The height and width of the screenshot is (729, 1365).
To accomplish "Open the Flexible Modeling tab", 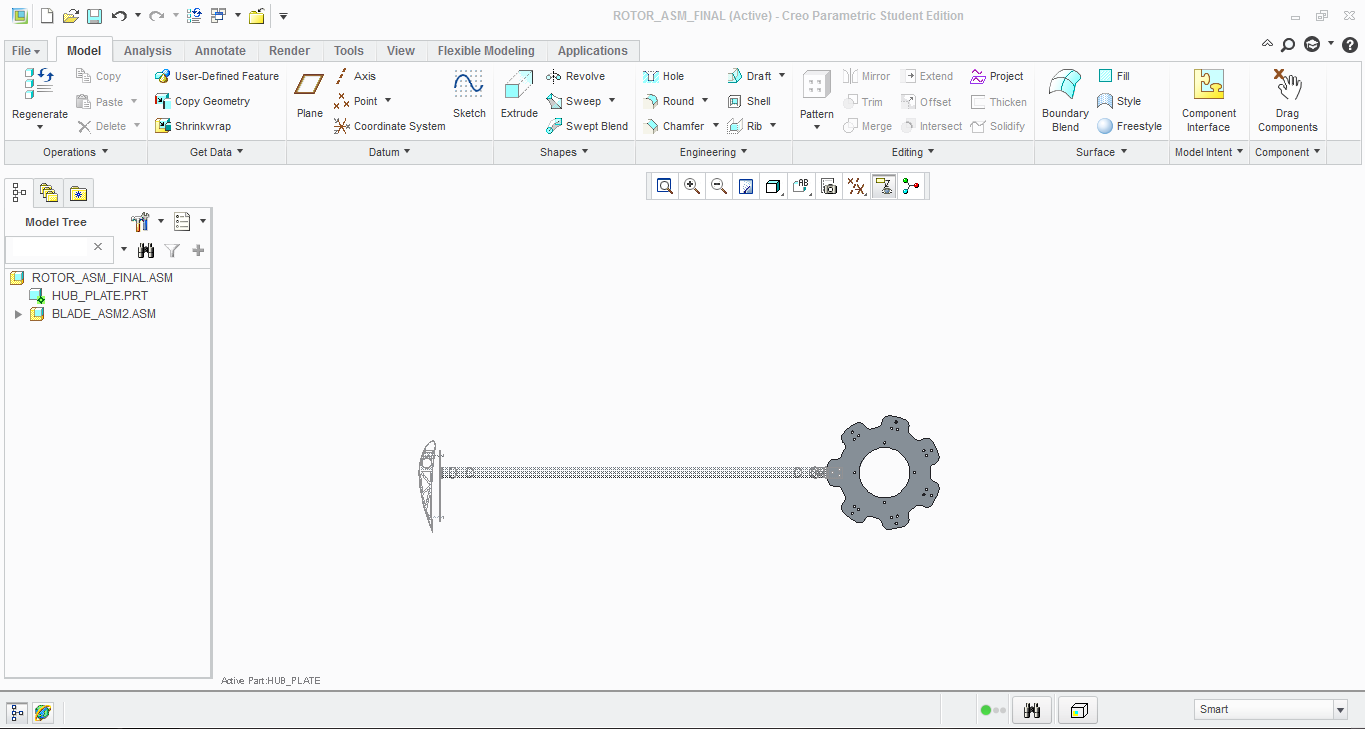I will click(x=486, y=51).
